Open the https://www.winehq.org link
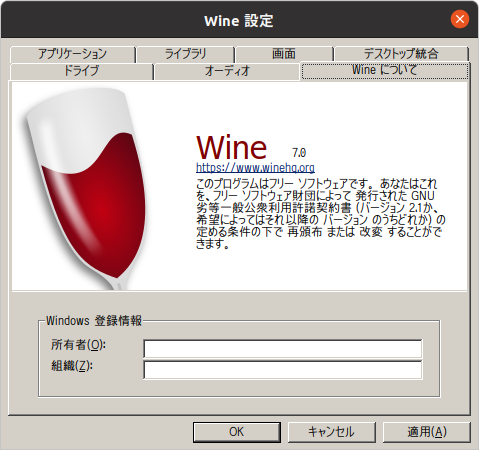This screenshot has width=479, height=450. (x=255, y=167)
